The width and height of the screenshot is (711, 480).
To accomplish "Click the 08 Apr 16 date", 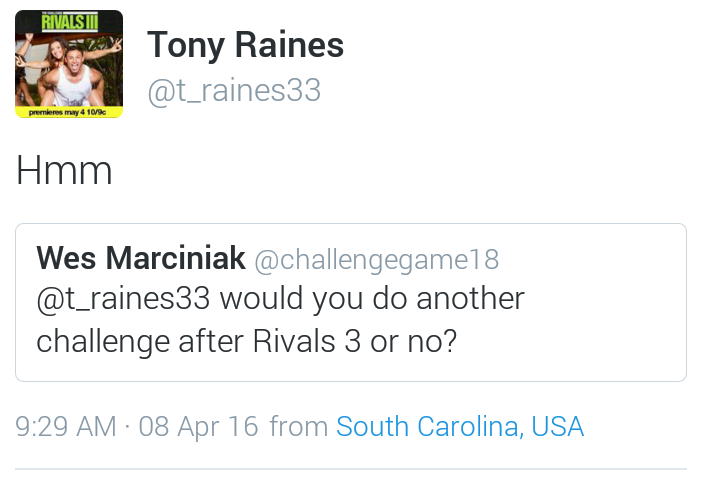I will [x=199, y=427].
